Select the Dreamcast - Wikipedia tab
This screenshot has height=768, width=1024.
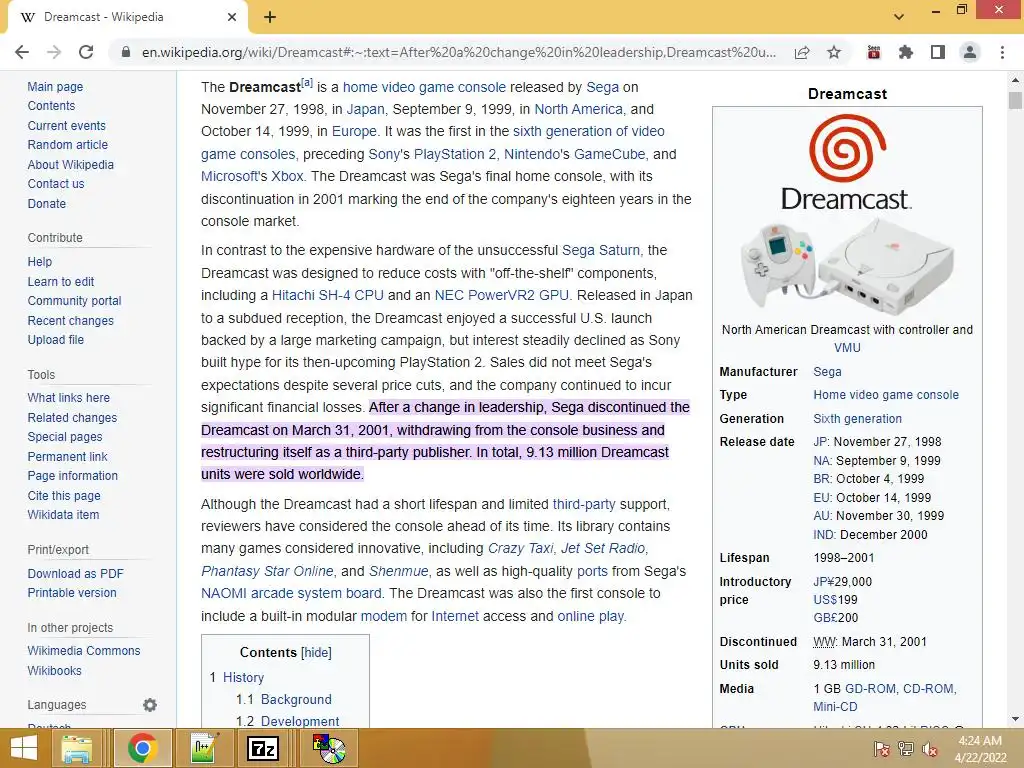pyautogui.click(x=127, y=17)
